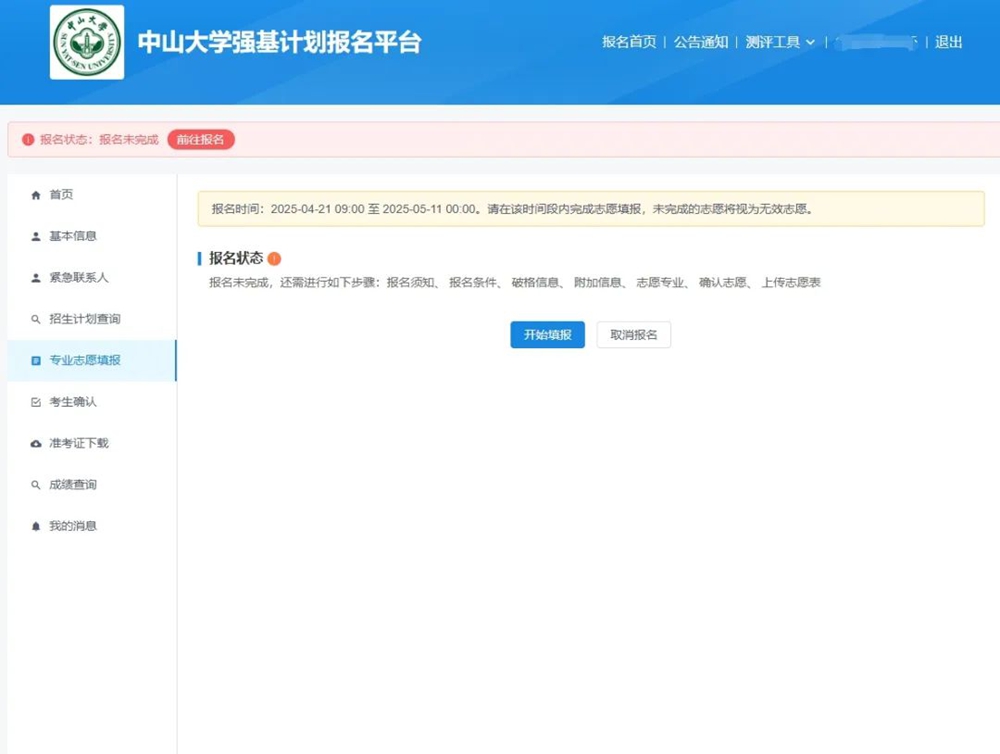The width and height of the screenshot is (1000, 754).
Task: Click 退出 to log out
Action: (948, 42)
